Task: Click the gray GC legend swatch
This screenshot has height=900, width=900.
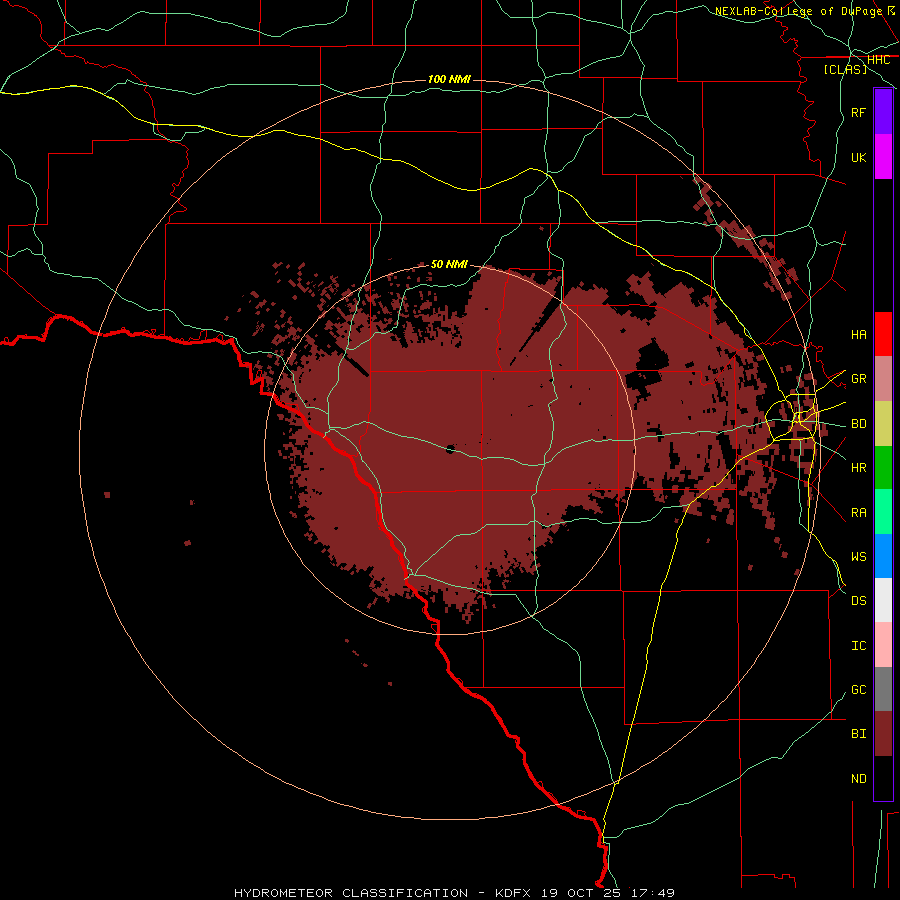Action: coord(883,689)
